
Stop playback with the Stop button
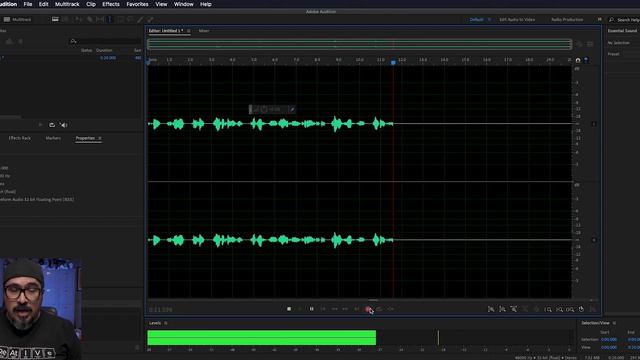pos(289,309)
